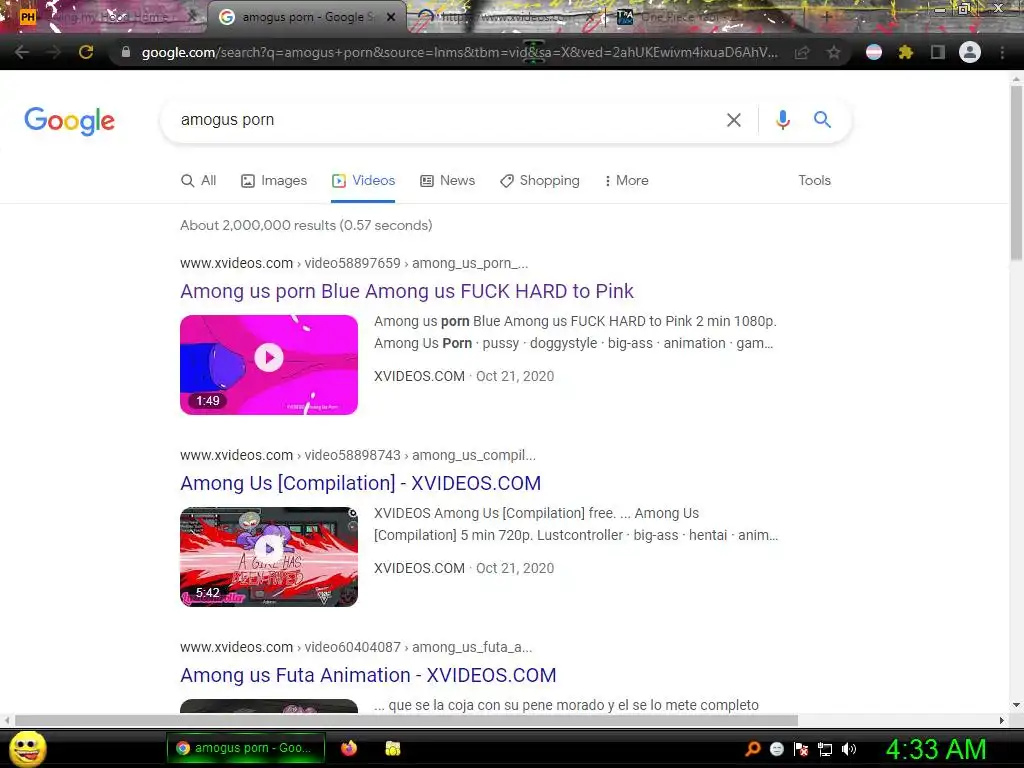Close the Google search browser tab

391,17
